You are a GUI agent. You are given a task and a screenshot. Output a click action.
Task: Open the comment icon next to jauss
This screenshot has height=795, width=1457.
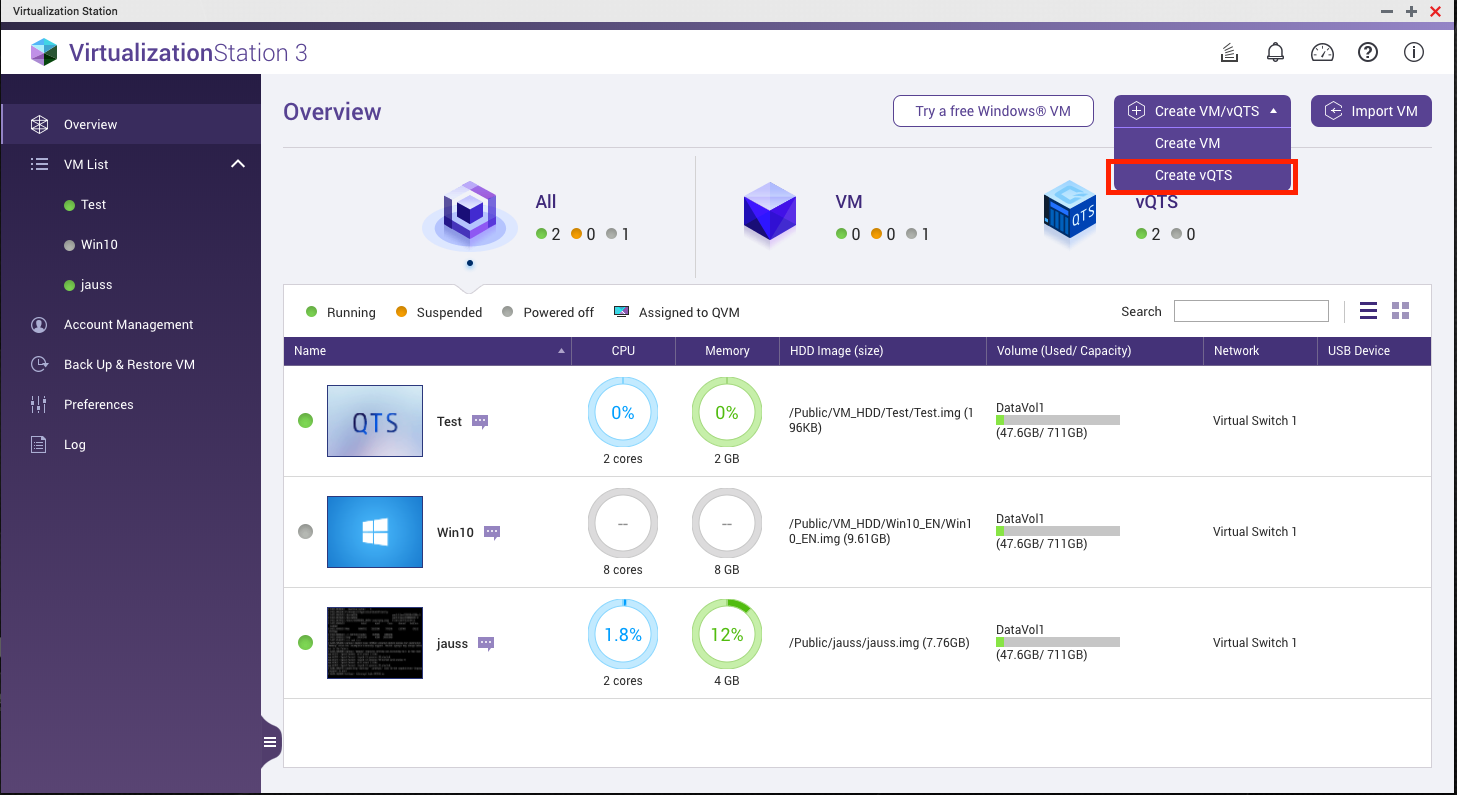pos(486,644)
